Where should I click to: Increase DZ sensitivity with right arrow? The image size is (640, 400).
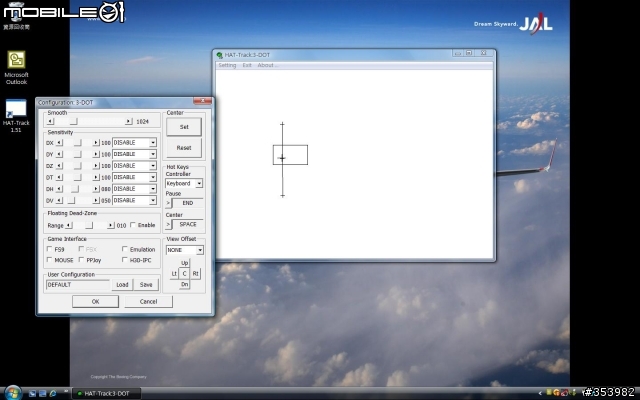[96, 166]
